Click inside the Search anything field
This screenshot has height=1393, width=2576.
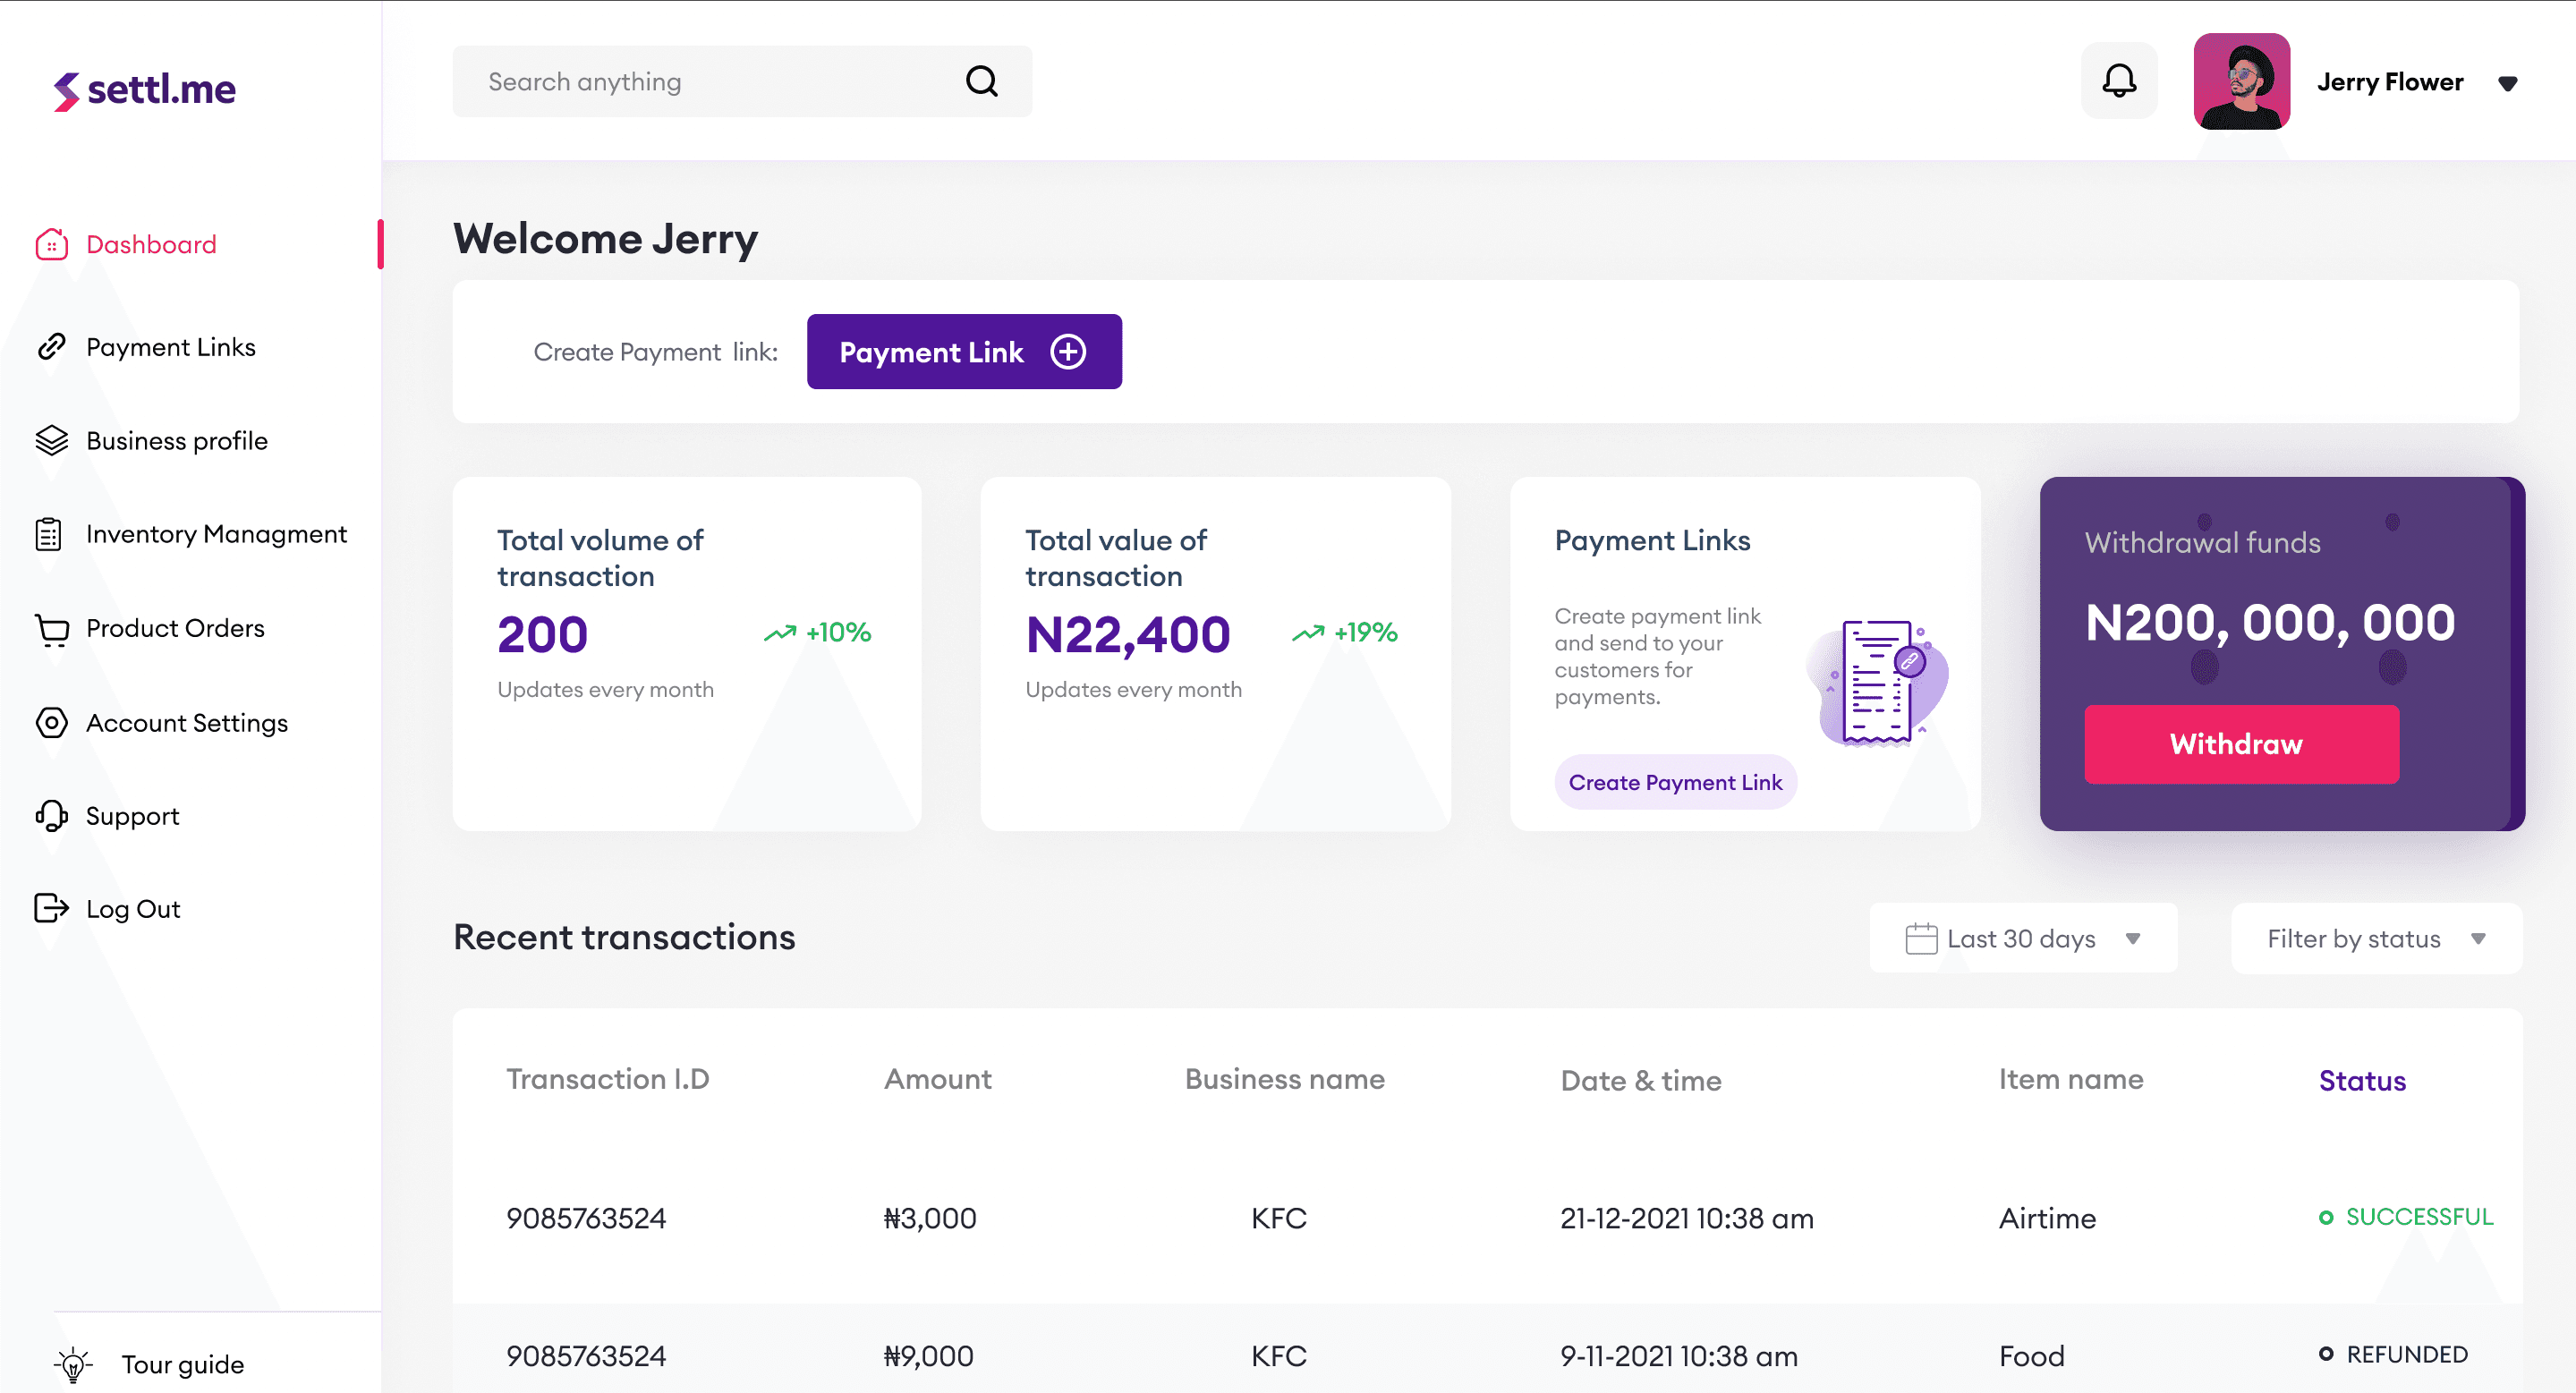pyautogui.click(x=700, y=81)
